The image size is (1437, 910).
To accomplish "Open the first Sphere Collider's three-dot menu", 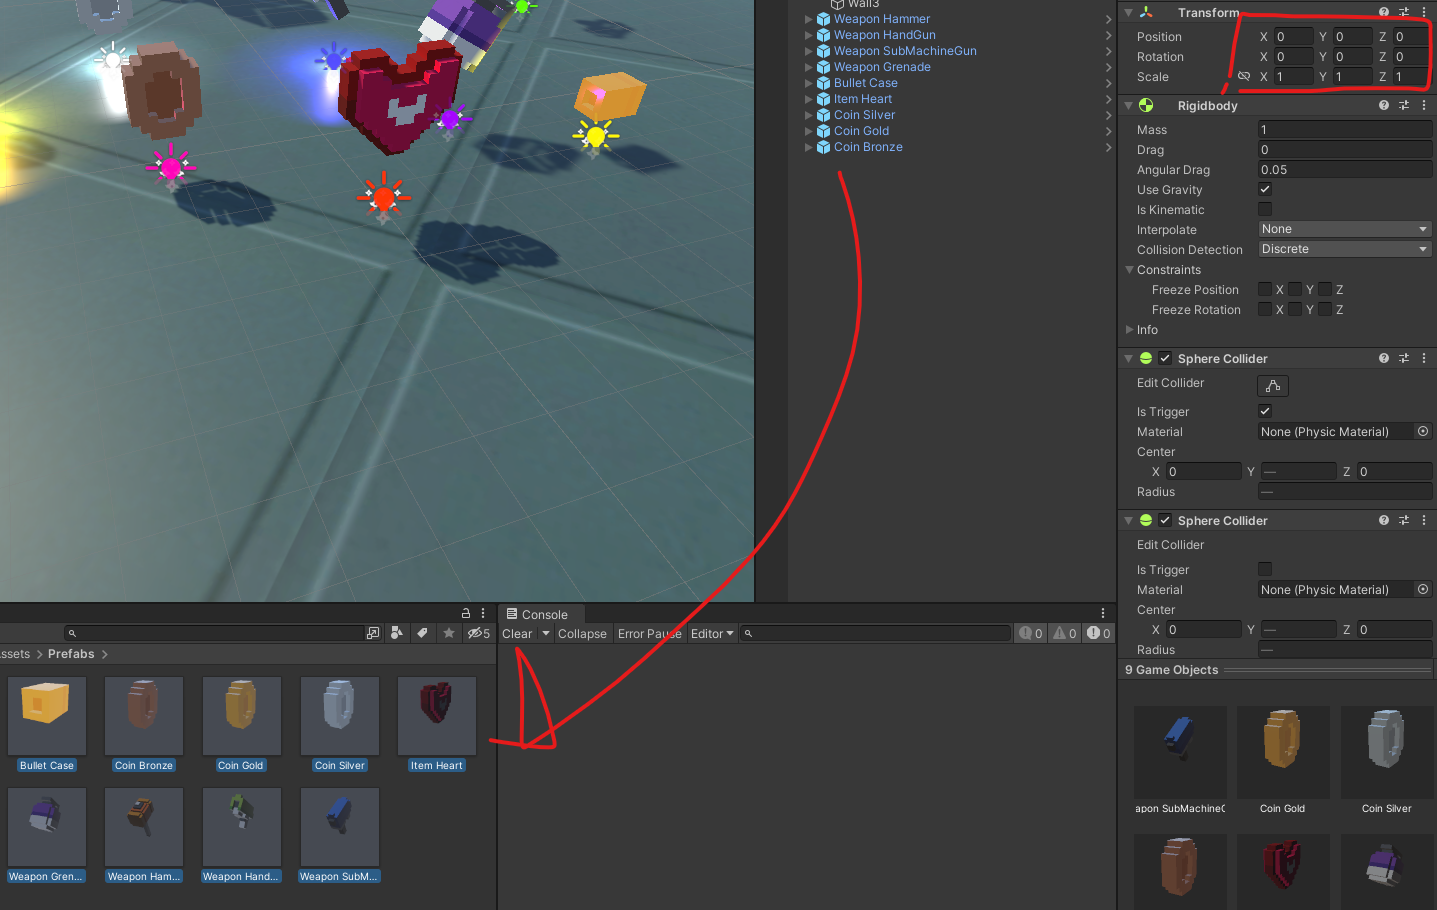I will coord(1424,358).
